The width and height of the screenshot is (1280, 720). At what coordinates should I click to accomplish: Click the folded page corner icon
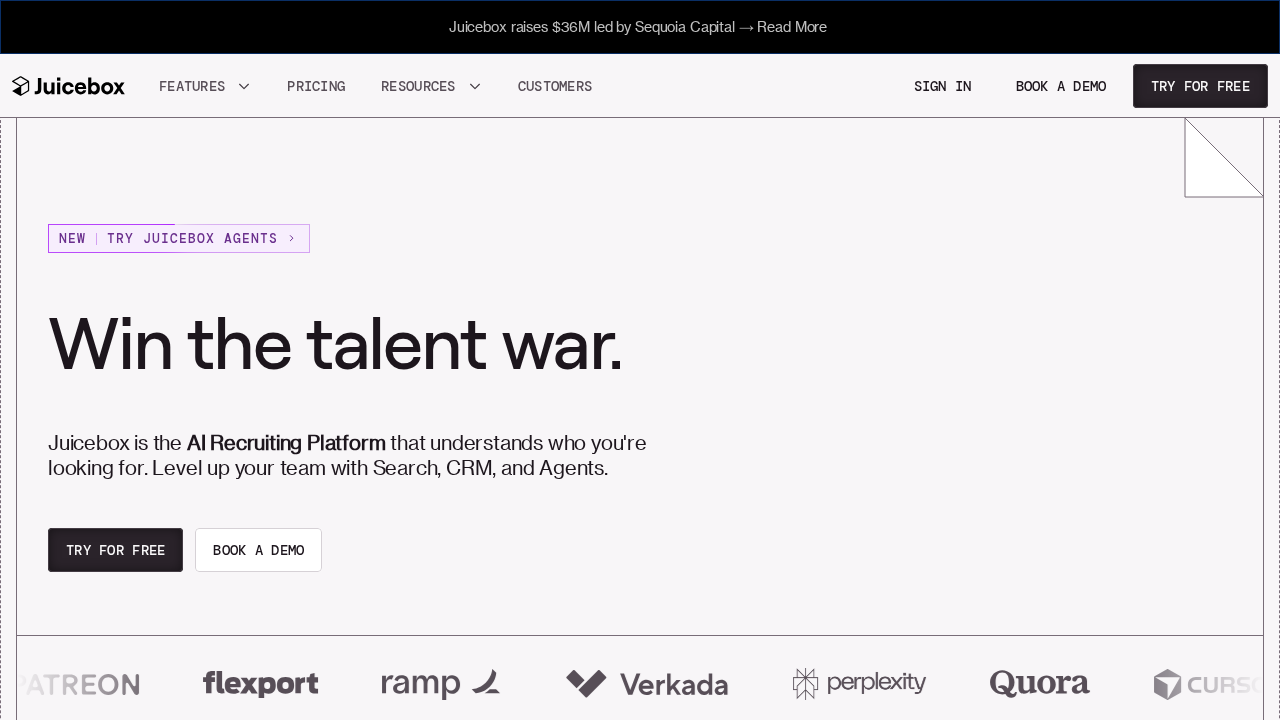[1223, 158]
